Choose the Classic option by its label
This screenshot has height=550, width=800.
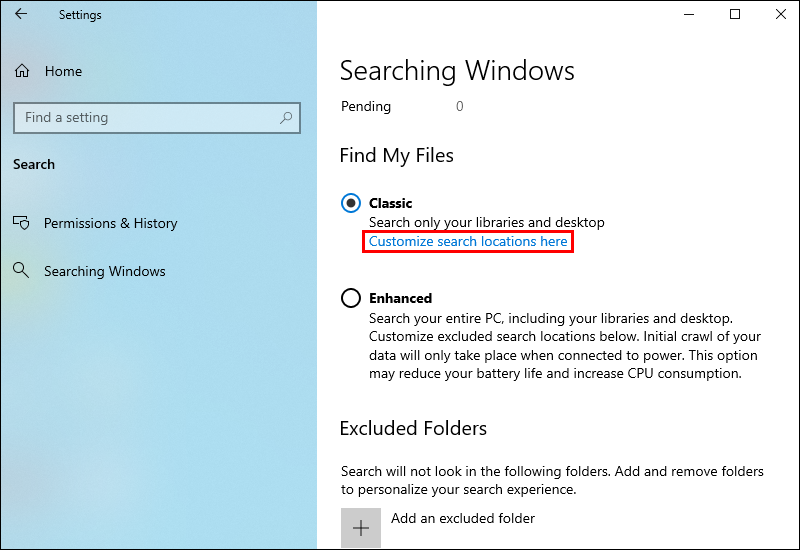click(x=391, y=203)
